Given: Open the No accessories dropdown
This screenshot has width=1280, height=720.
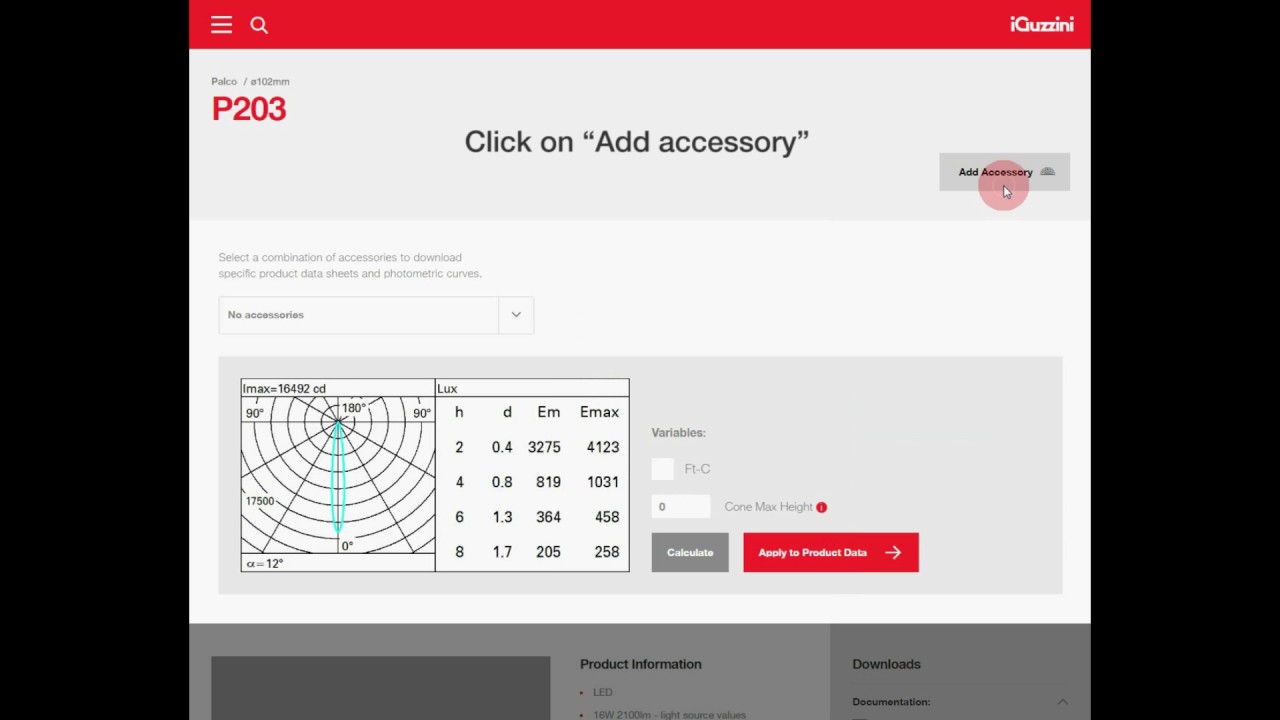Looking at the screenshot, I should (376, 315).
